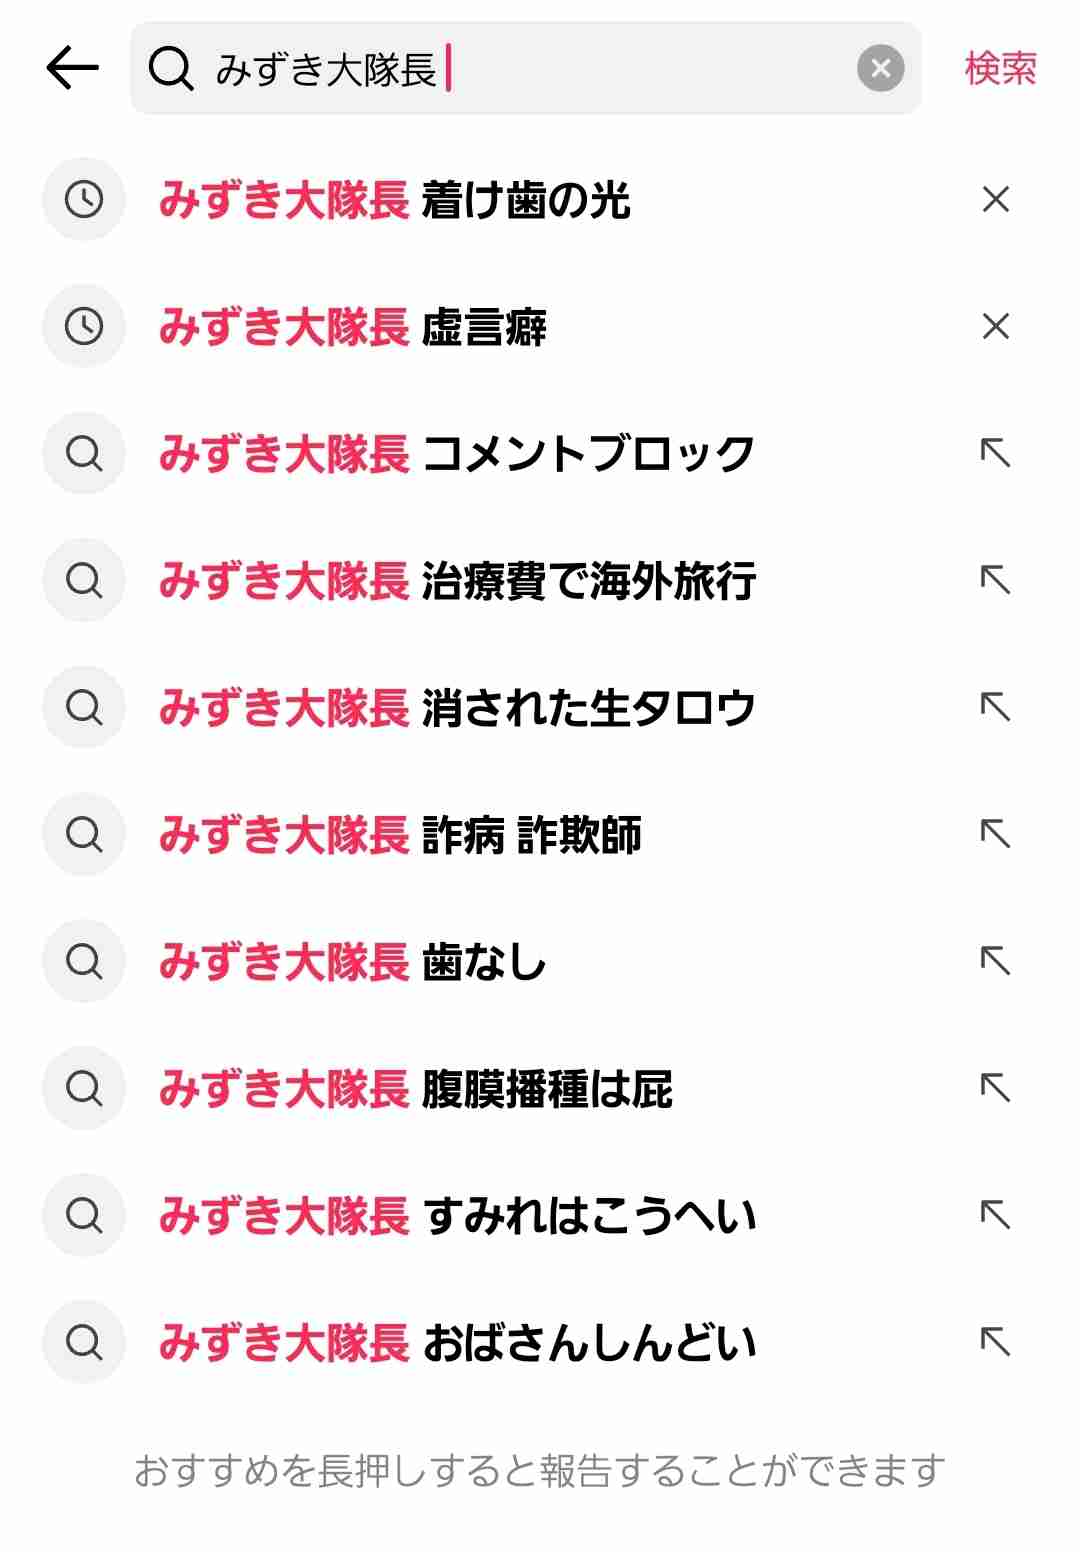Tap the magnifier icon inside search bar

[171, 69]
